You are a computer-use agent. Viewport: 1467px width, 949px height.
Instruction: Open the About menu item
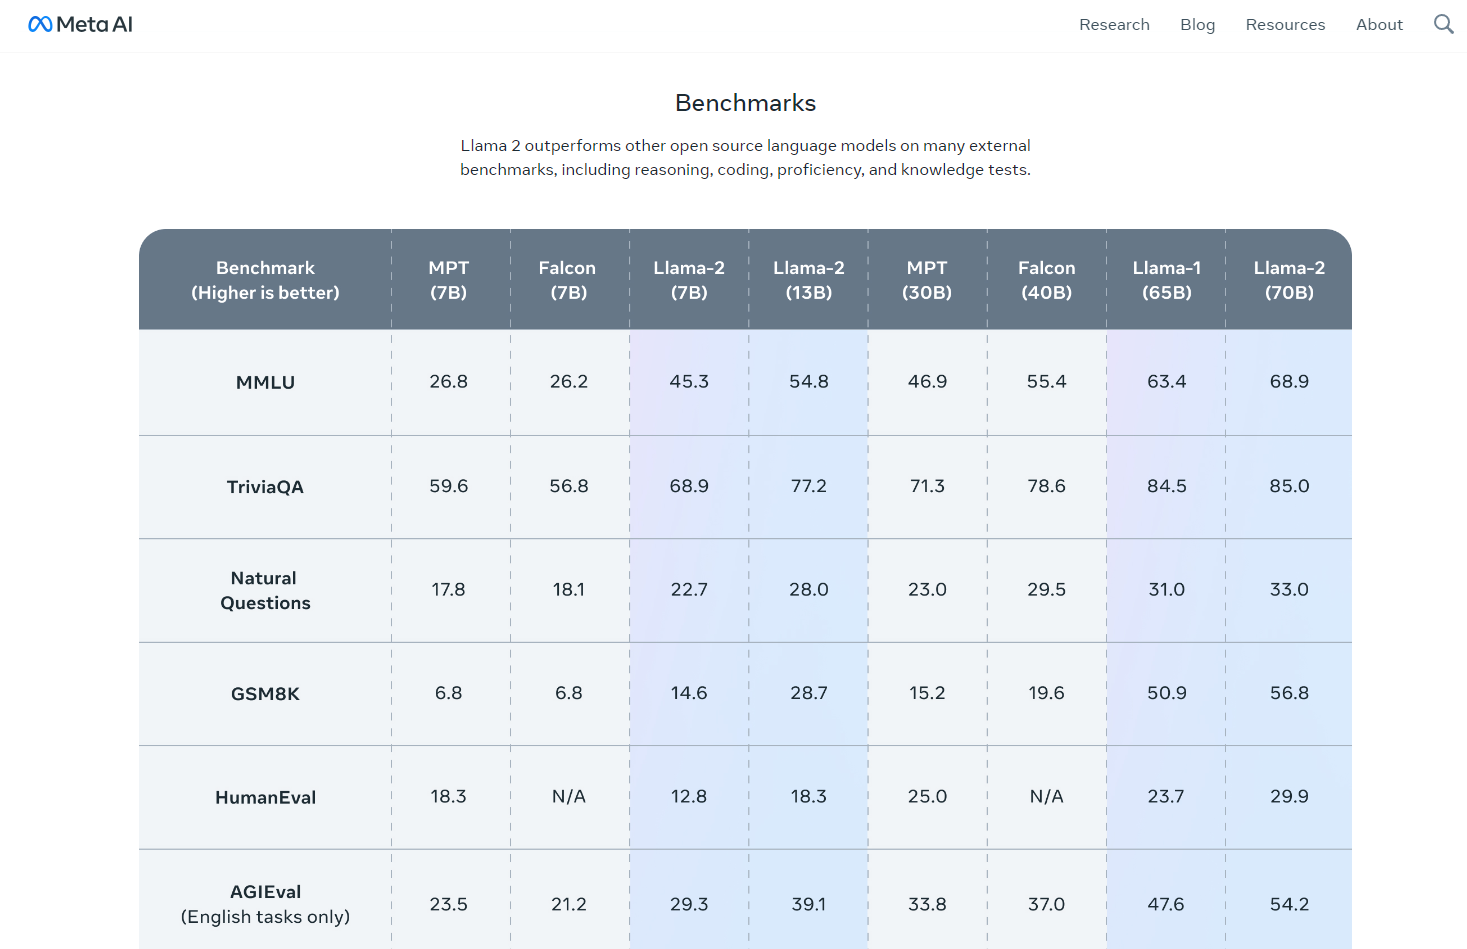(1379, 24)
